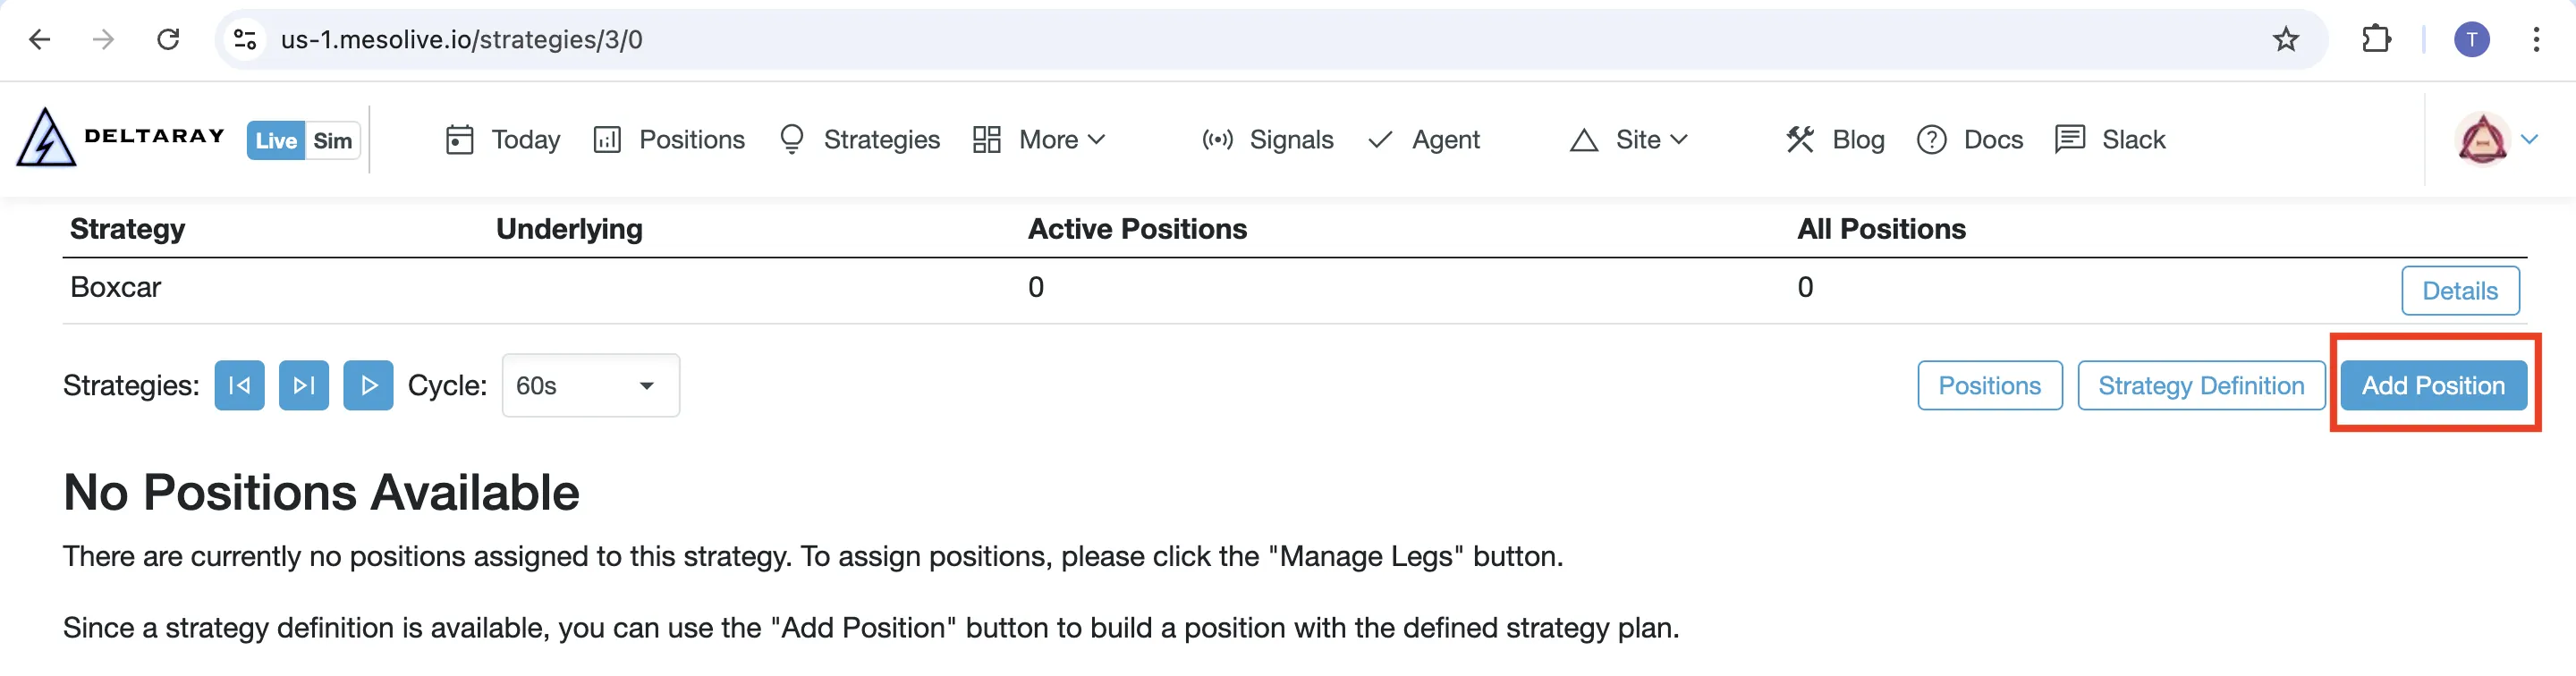
Task: Open Slack chat link
Action: pyautogui.click(x=2110, y=140)
